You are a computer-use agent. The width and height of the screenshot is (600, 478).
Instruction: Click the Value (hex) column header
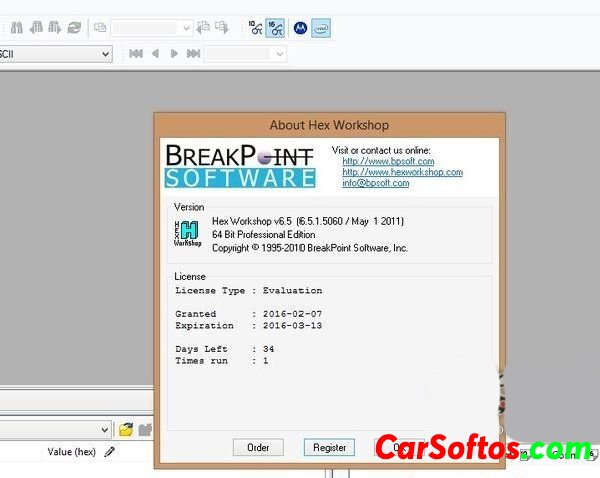coord(71,452)
